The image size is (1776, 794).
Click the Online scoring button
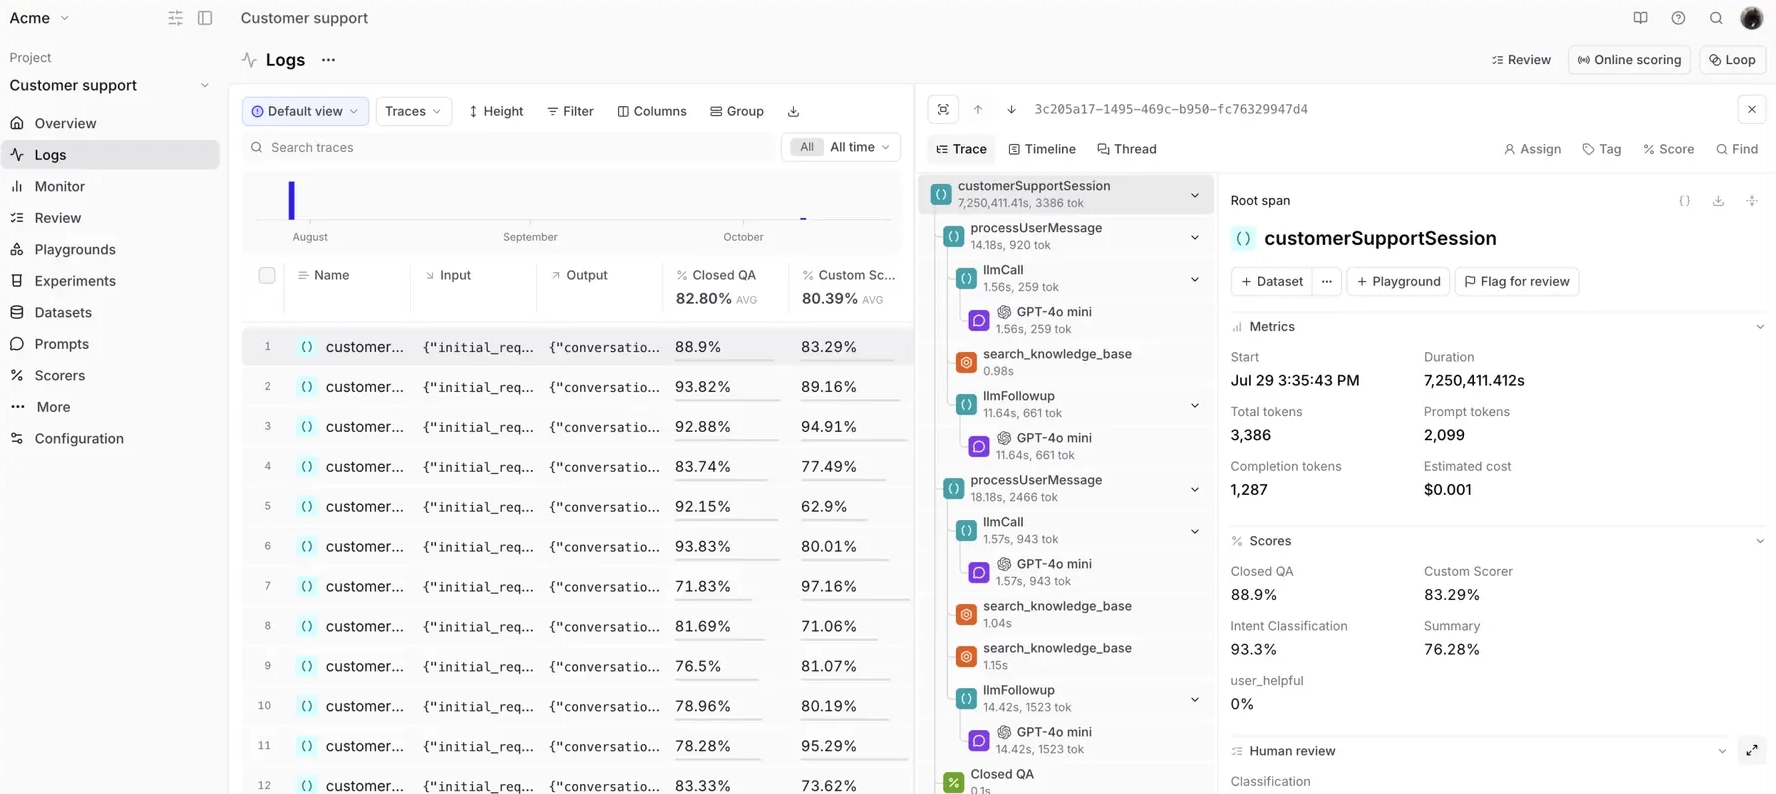1629,60
